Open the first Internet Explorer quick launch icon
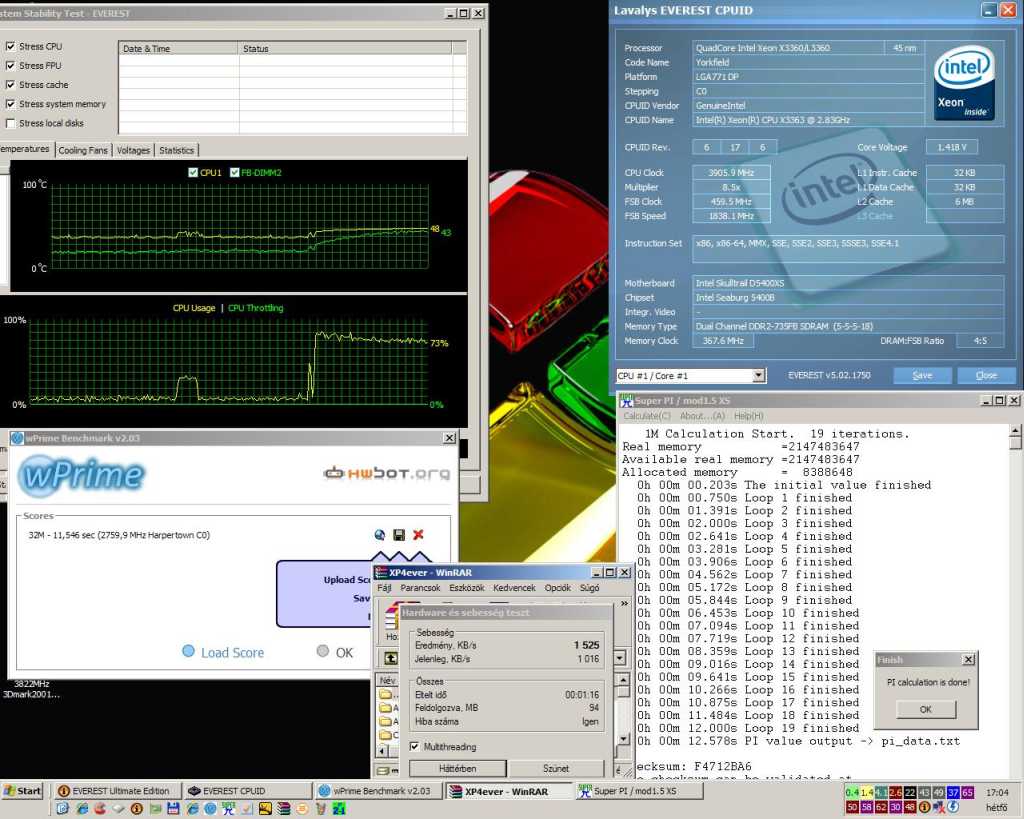 pos(82,809)
